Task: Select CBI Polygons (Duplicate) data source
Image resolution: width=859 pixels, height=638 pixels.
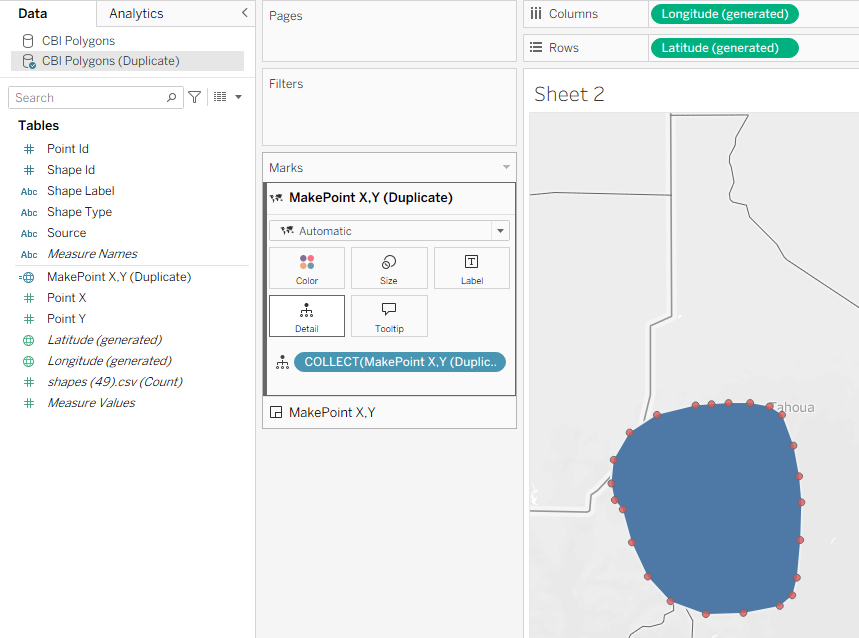Action: point(110,61)
